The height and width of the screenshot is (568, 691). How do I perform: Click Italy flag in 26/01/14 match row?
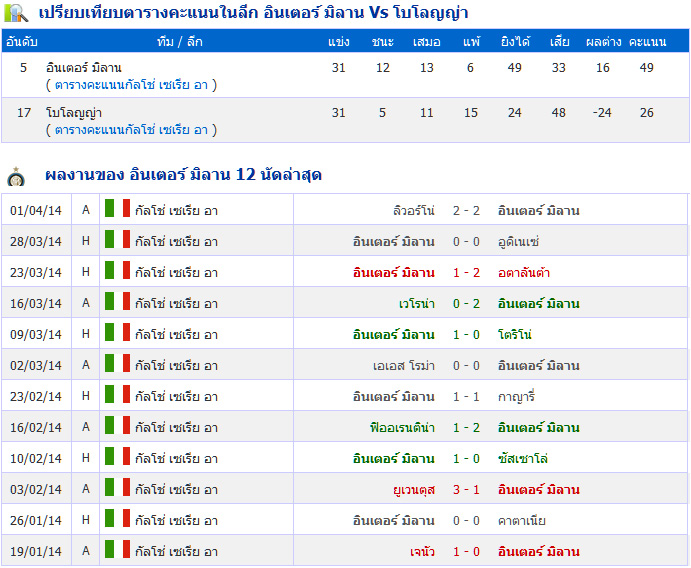tap(117, 518)
